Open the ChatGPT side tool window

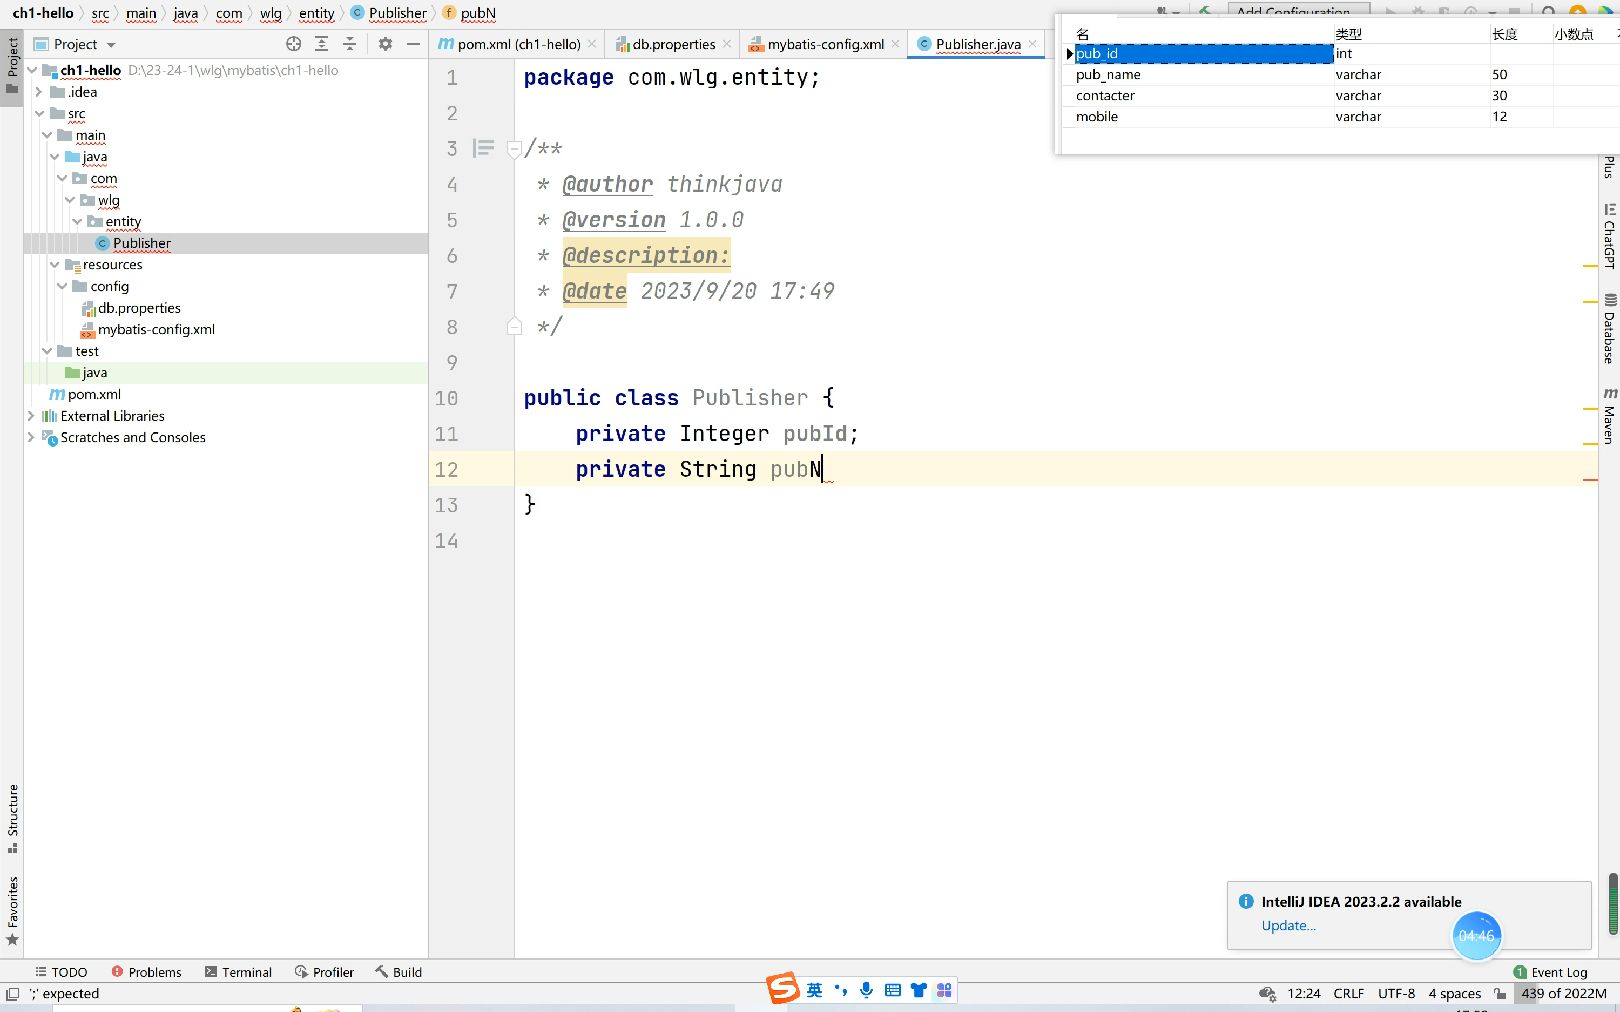(x=1609, y=237)
